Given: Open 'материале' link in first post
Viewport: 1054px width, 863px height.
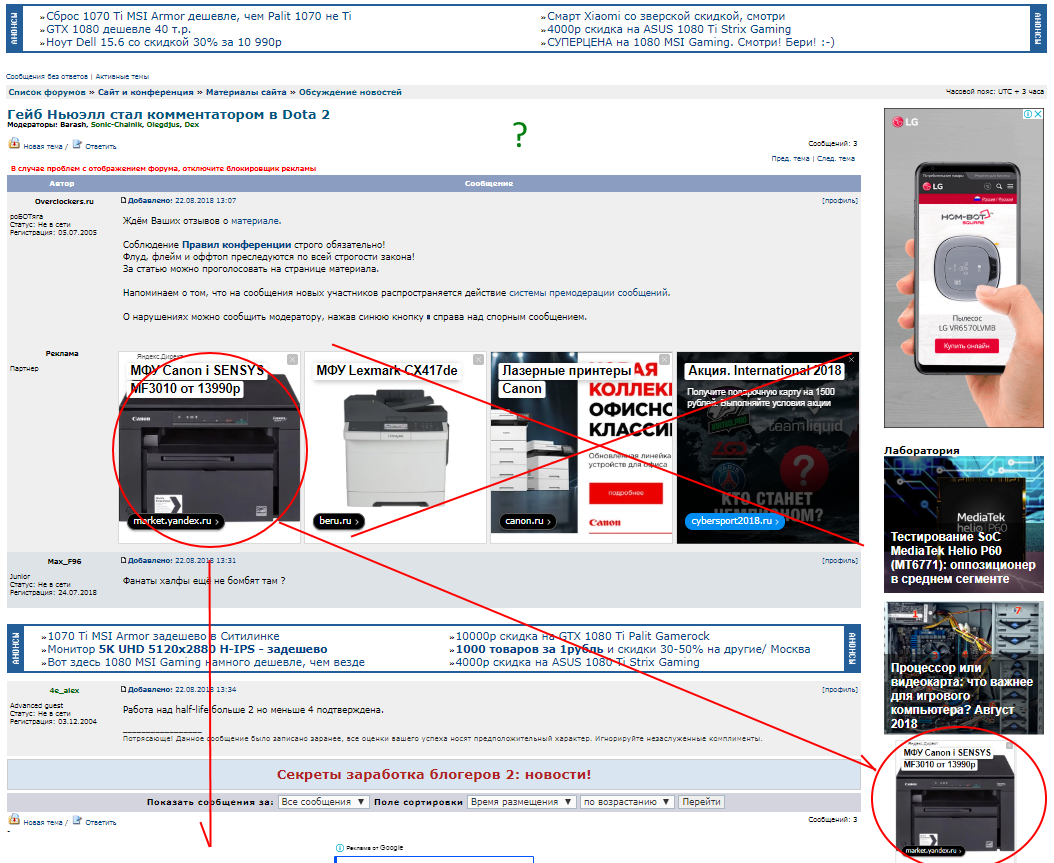Looking at the screenshot, I should tap(255, 221).
